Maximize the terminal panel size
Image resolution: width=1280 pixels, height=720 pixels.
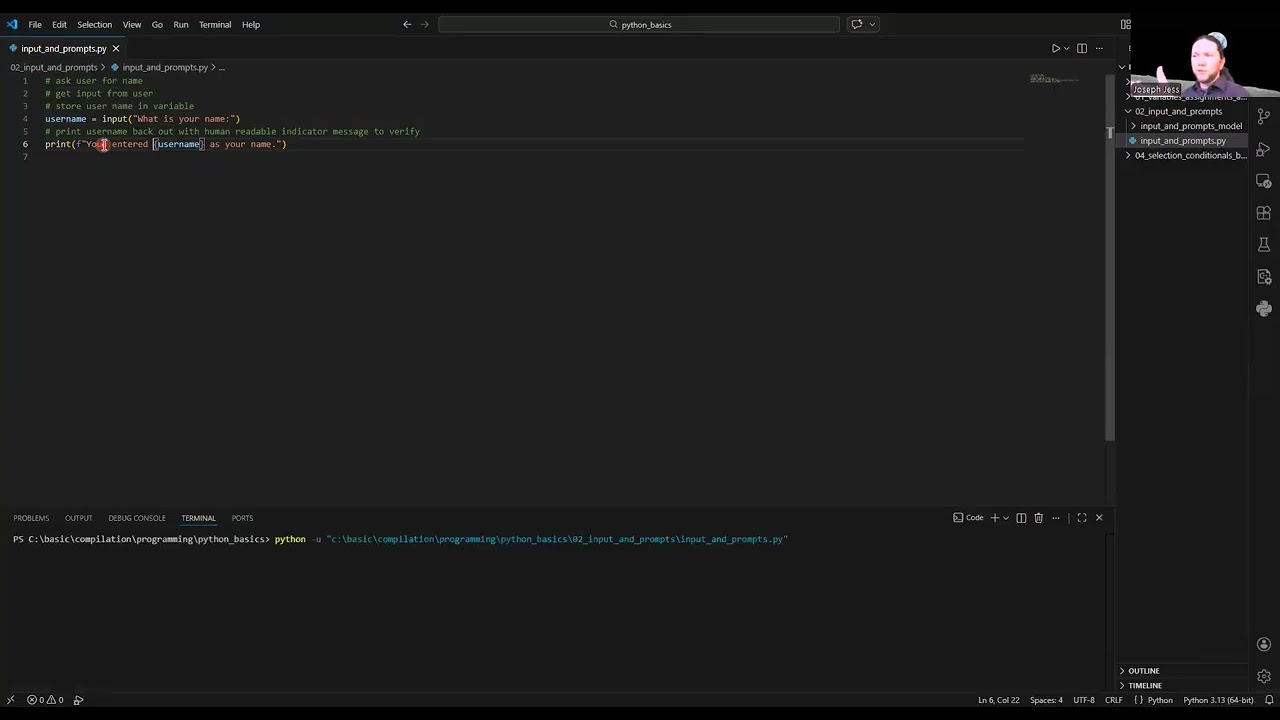coord(1081,518)
